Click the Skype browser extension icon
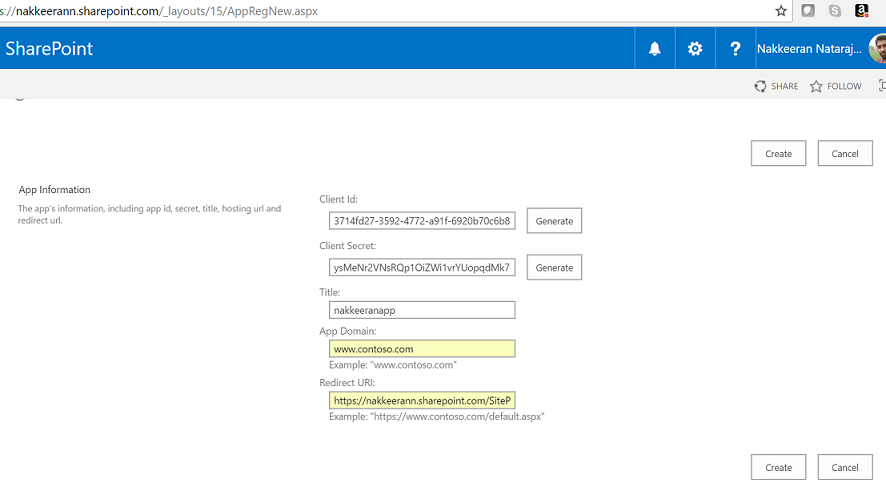The width and height of the screenshot is (886, 499). (x=834, y=11)
